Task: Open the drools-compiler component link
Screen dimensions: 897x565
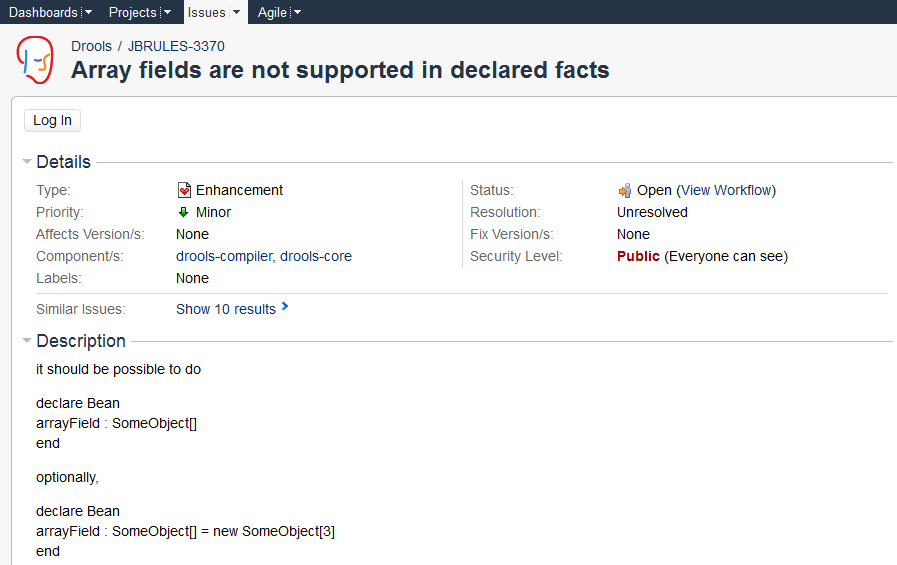Action: point(223,256)
